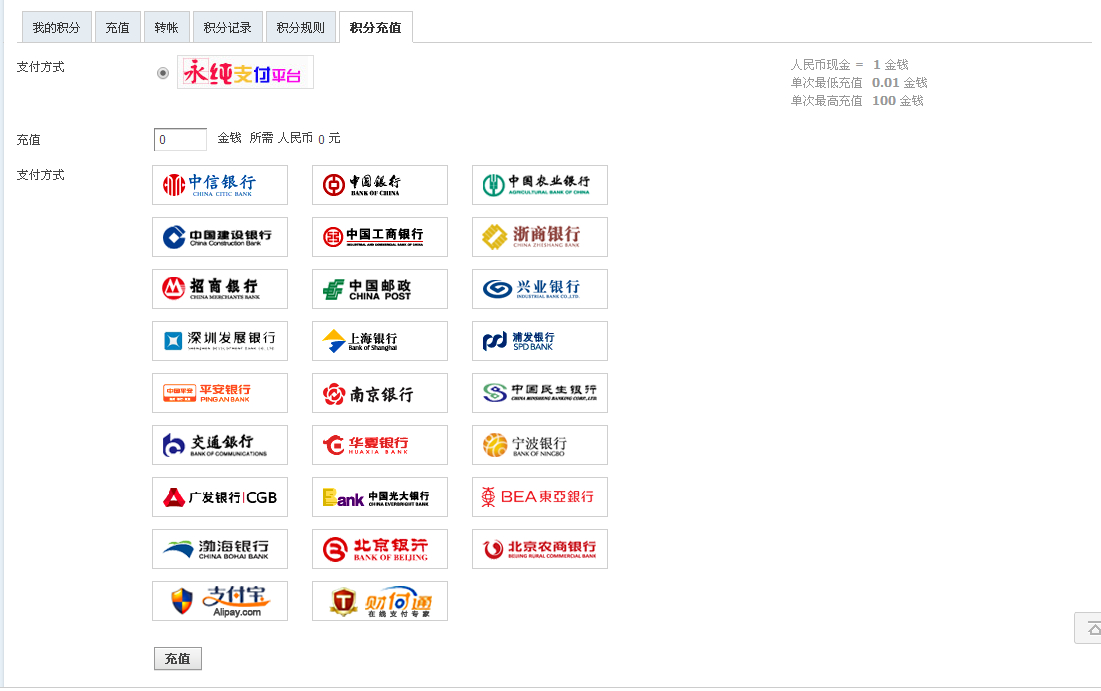Switch to the 充值 tab
This screenshot has height=691, width=1101.
click(117, 27)
